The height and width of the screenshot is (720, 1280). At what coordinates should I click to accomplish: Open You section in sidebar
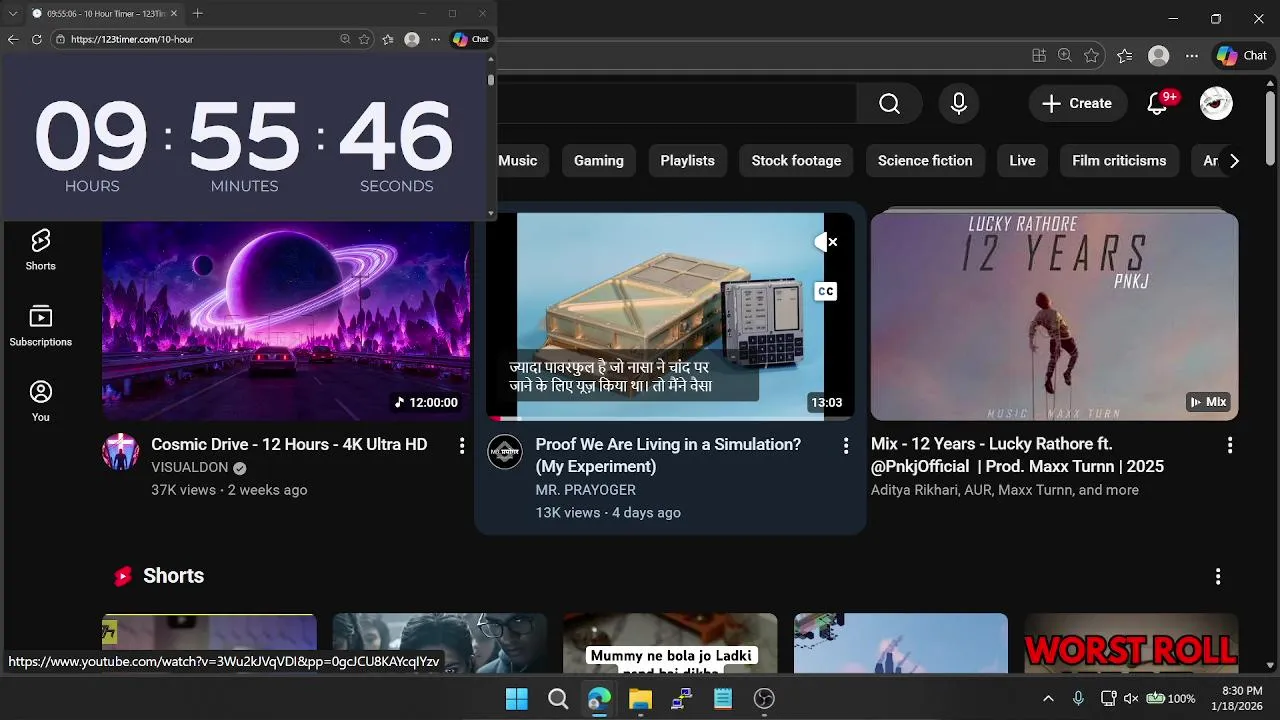[x=41, y=401]
